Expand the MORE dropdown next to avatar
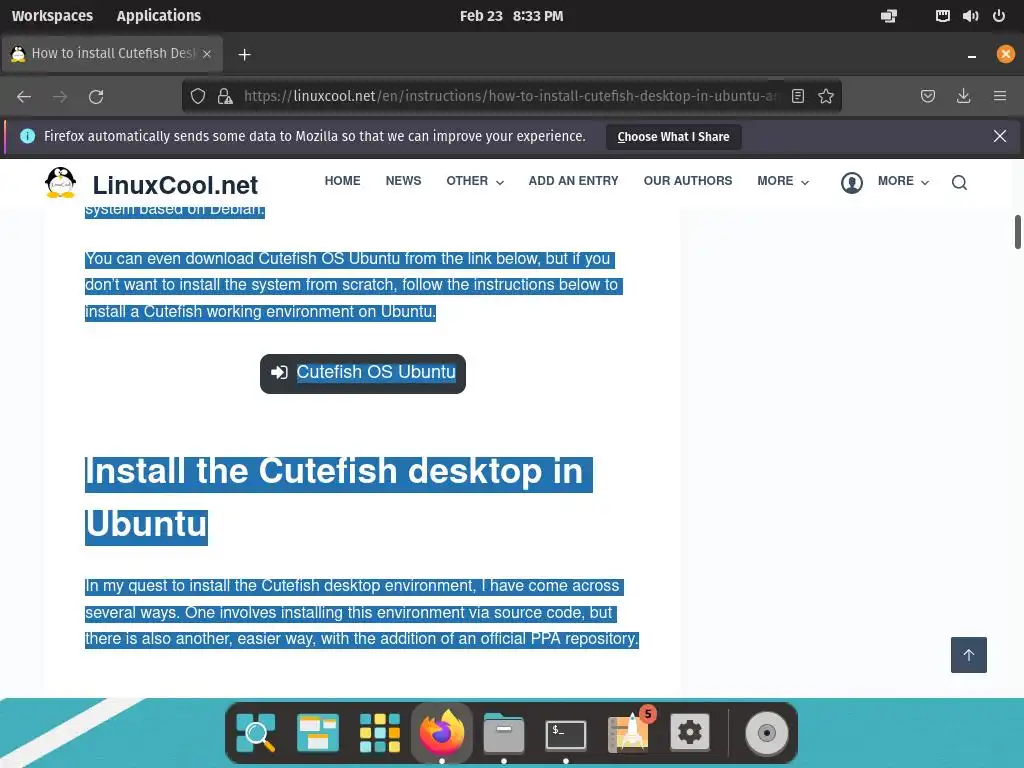Image resolution: width=1024 pixels, height=768 pixels. pyautogui.click(x=903, y=181)
